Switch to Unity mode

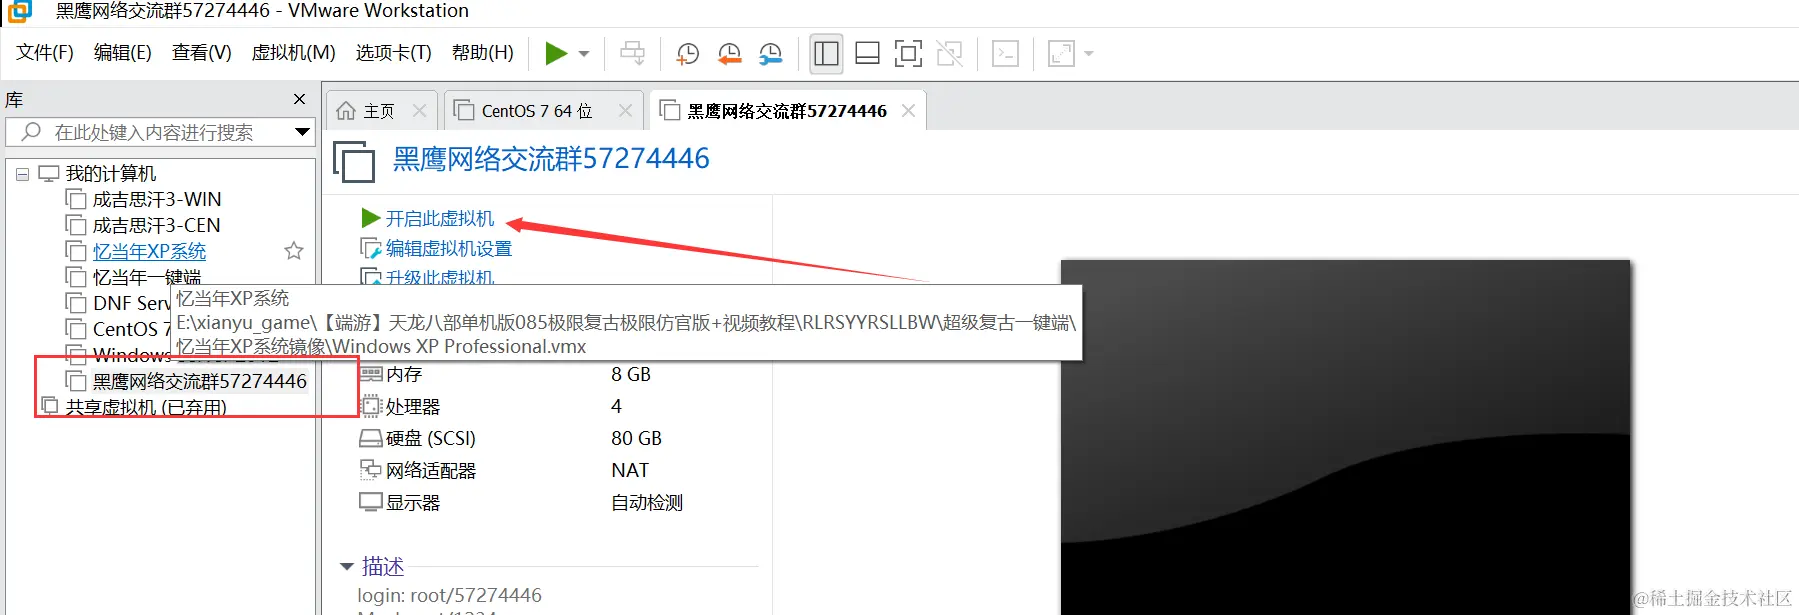click(950, 53)
